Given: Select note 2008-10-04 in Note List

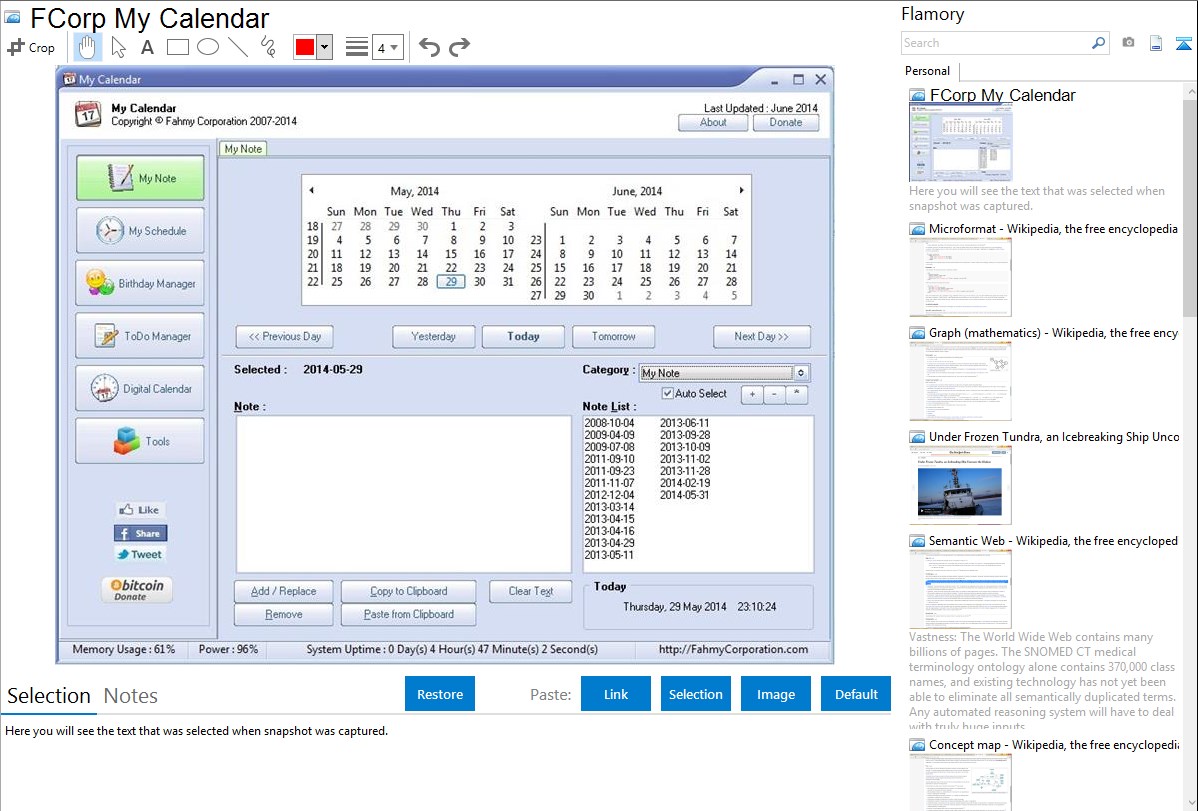Looking at the screenshot, I should point(609,423).
